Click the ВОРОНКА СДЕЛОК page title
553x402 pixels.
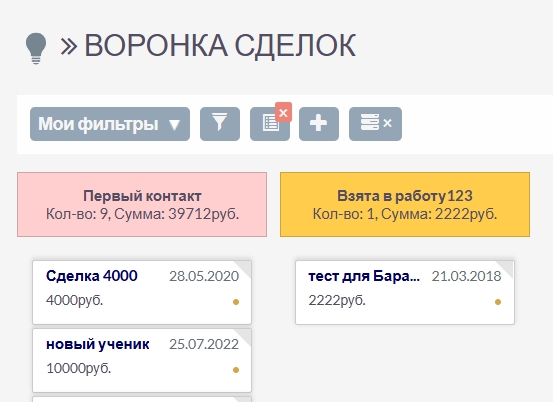[220, 46]
